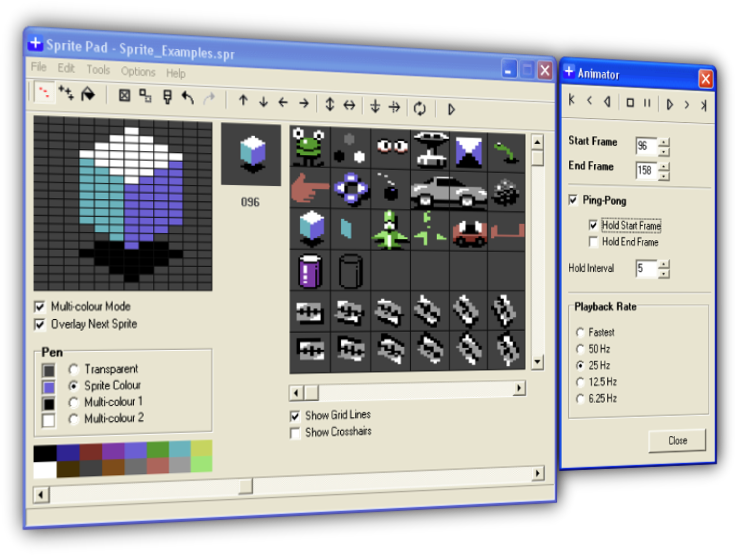This screenshot has width=735, height=555.
Task: Open animator with play triangle icon
Action: point(451,110)
